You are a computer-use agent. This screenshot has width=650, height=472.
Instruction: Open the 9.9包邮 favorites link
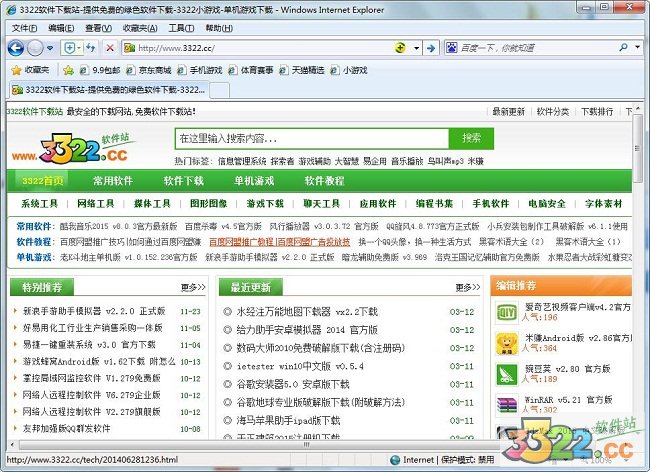(x=100, y=70)
